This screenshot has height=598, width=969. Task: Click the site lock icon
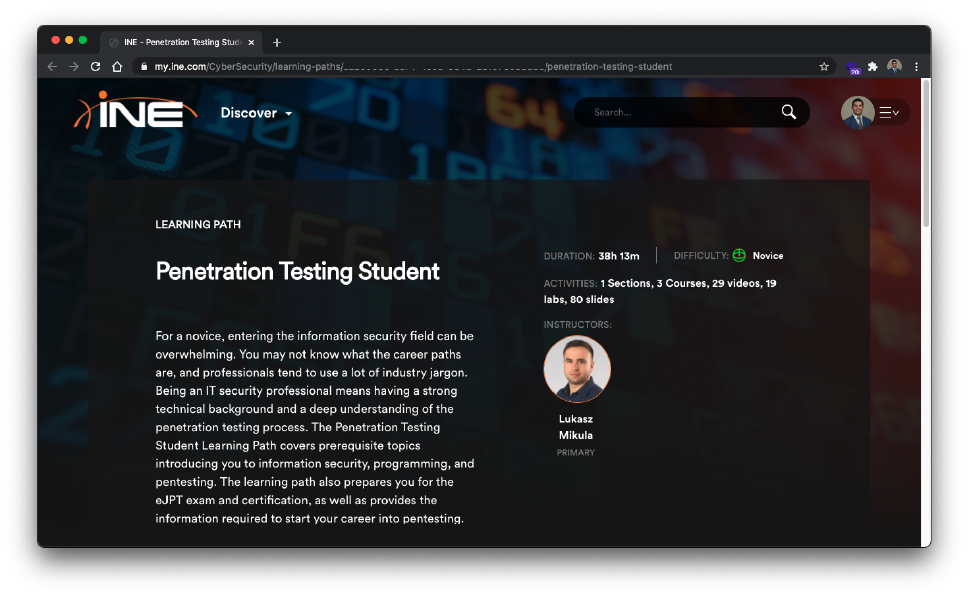144,67
